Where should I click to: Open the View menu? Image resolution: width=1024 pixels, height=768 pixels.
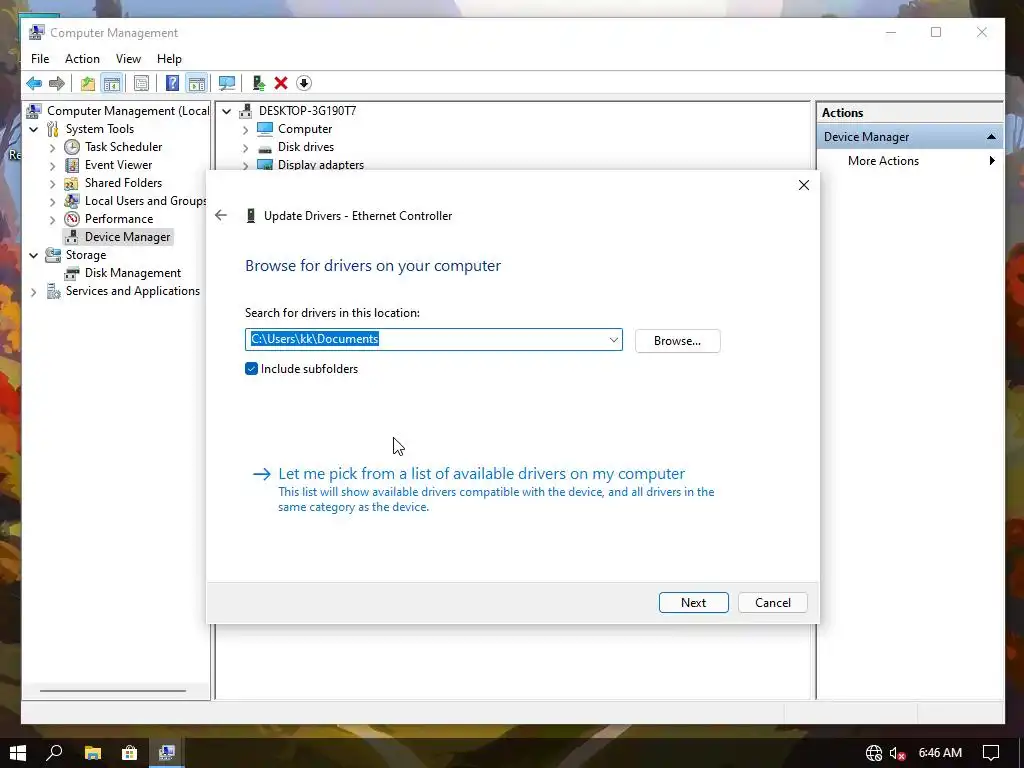[x=128, y=59]
